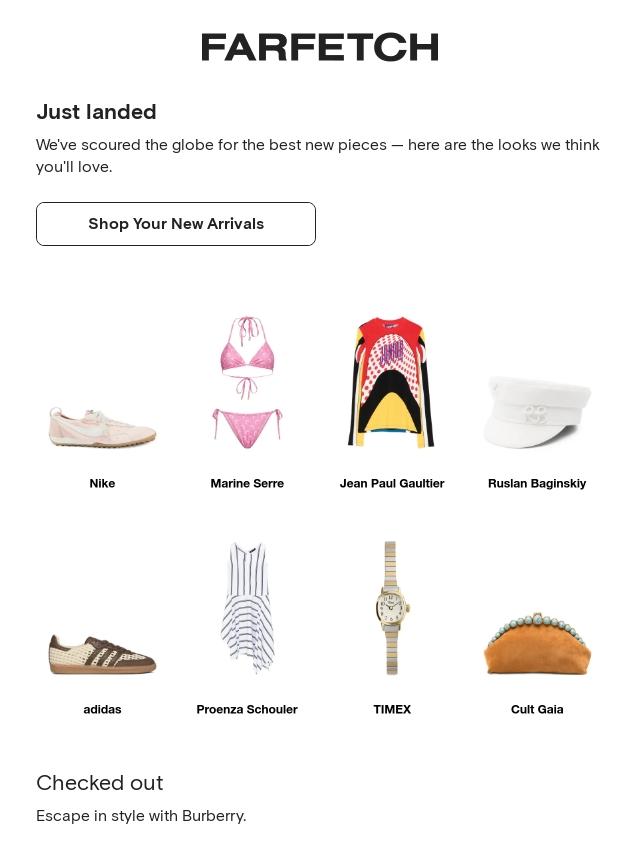The image size is (640, 854).
Task: Click the FARFETCH logo
Action: (x=320, y=47)
